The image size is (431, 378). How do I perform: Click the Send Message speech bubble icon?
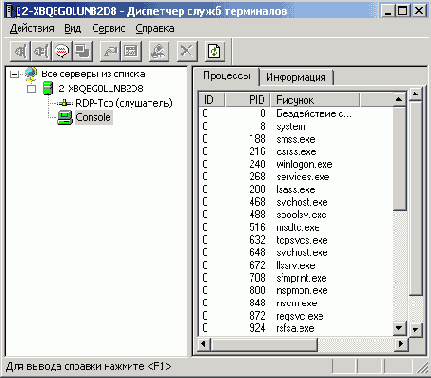(x=62, y=51)
